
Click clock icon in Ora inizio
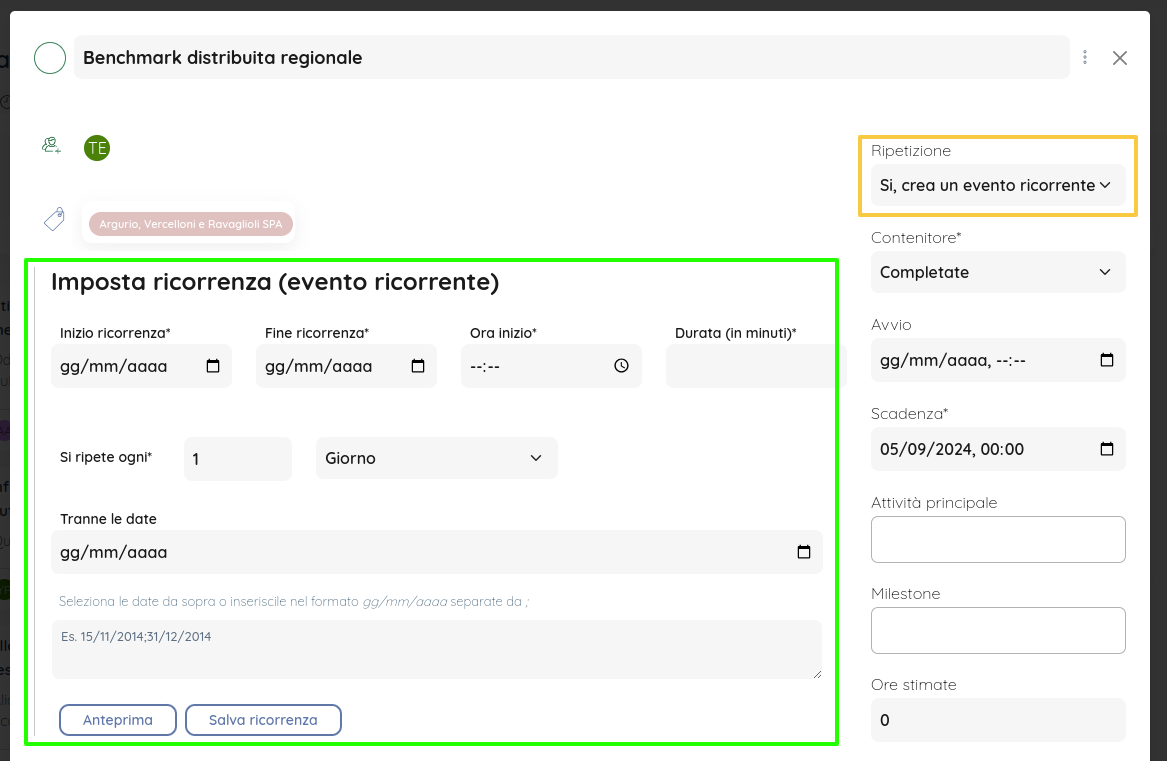621,366
